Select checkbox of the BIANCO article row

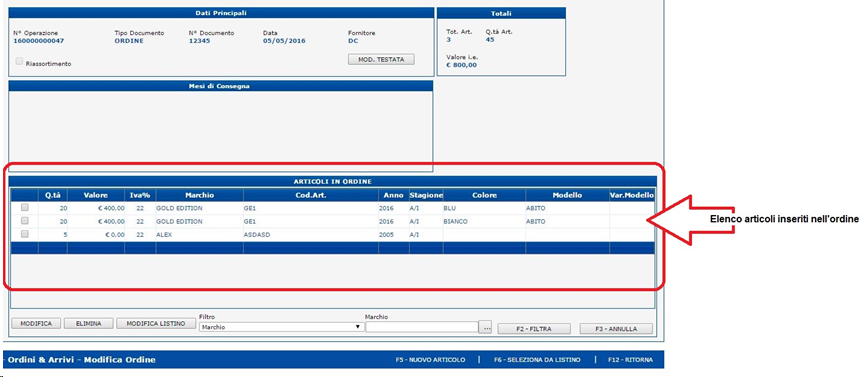click(24, 221)
